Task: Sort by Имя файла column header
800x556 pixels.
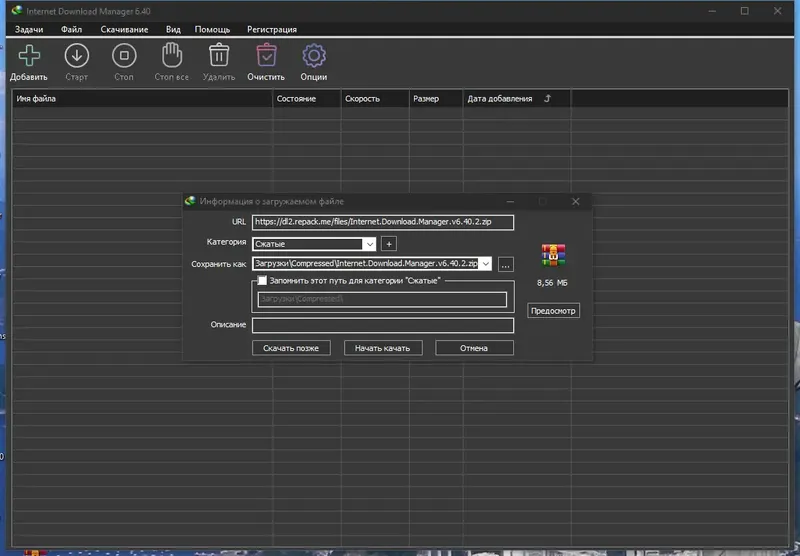Action: [x=142, y=98]
